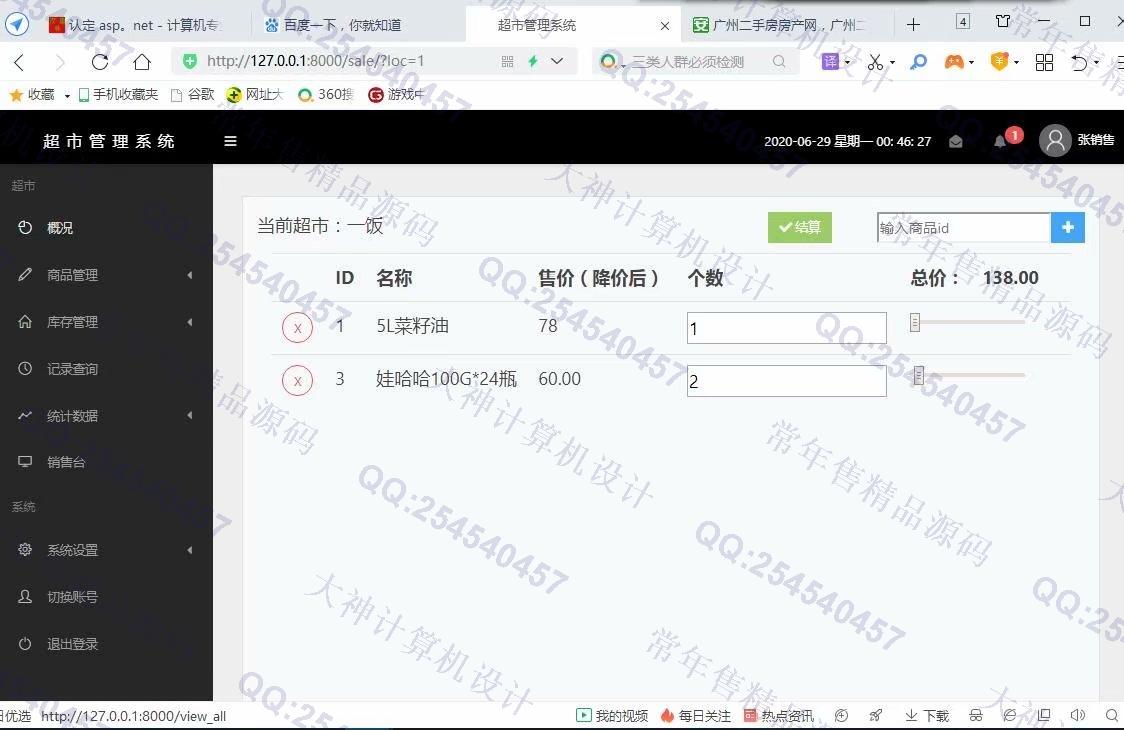Click the blue magnifier toolbar icon
1124x730 pixels.
tap(918, 62)
